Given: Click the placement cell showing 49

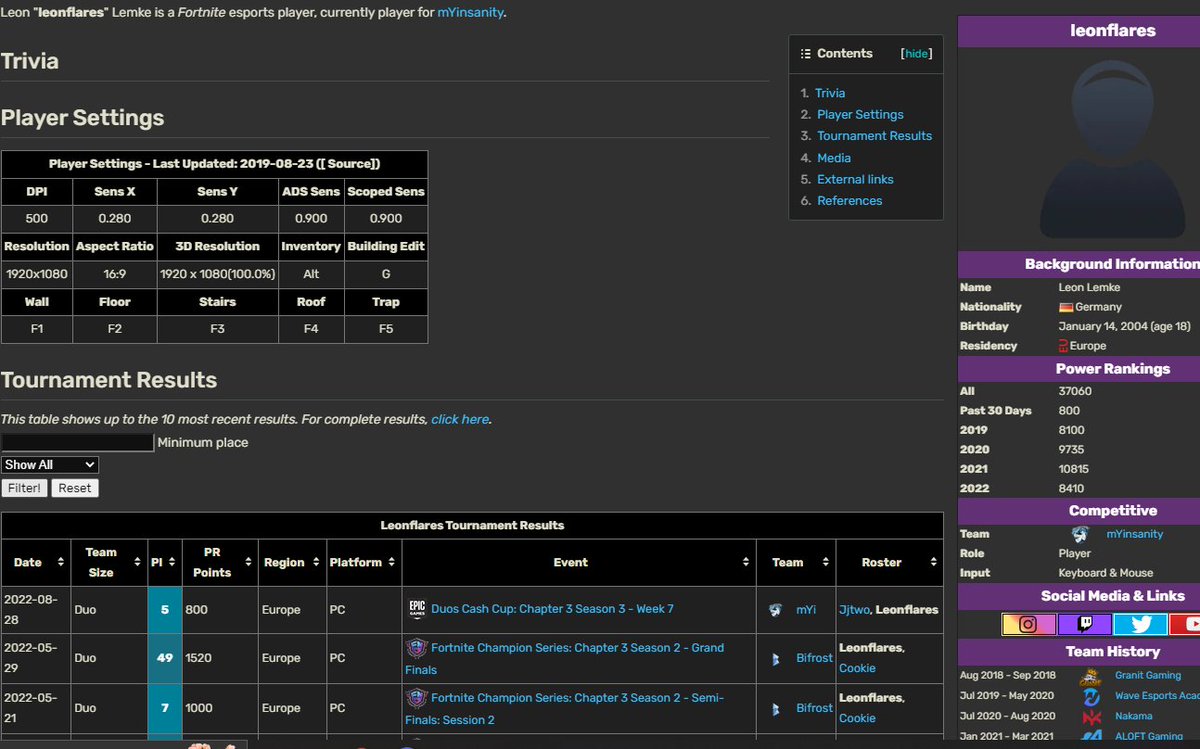Looking at the screenshot, I should pos(165,658).
